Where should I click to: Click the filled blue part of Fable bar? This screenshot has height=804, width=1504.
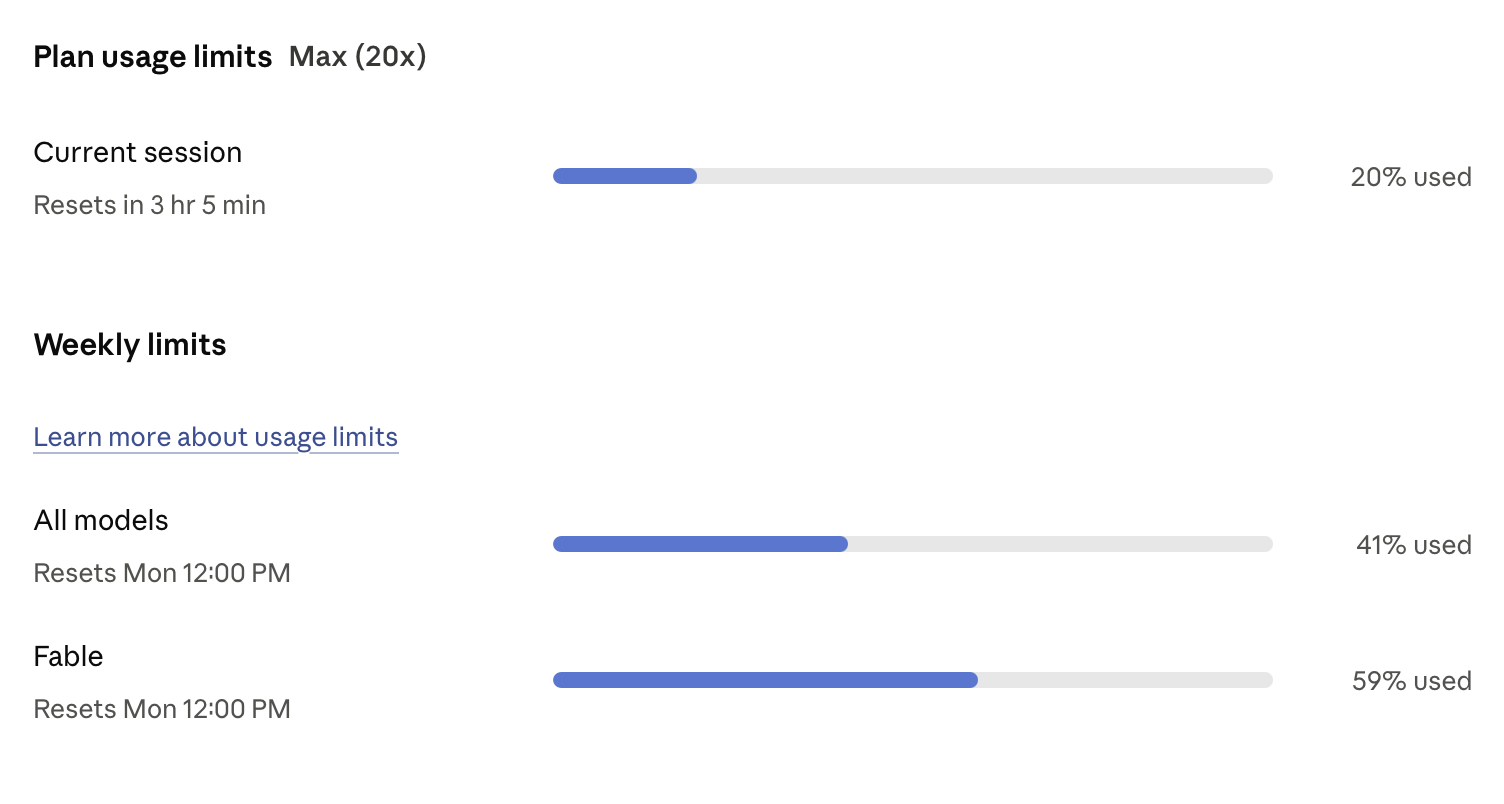click(x=765, y=680)
